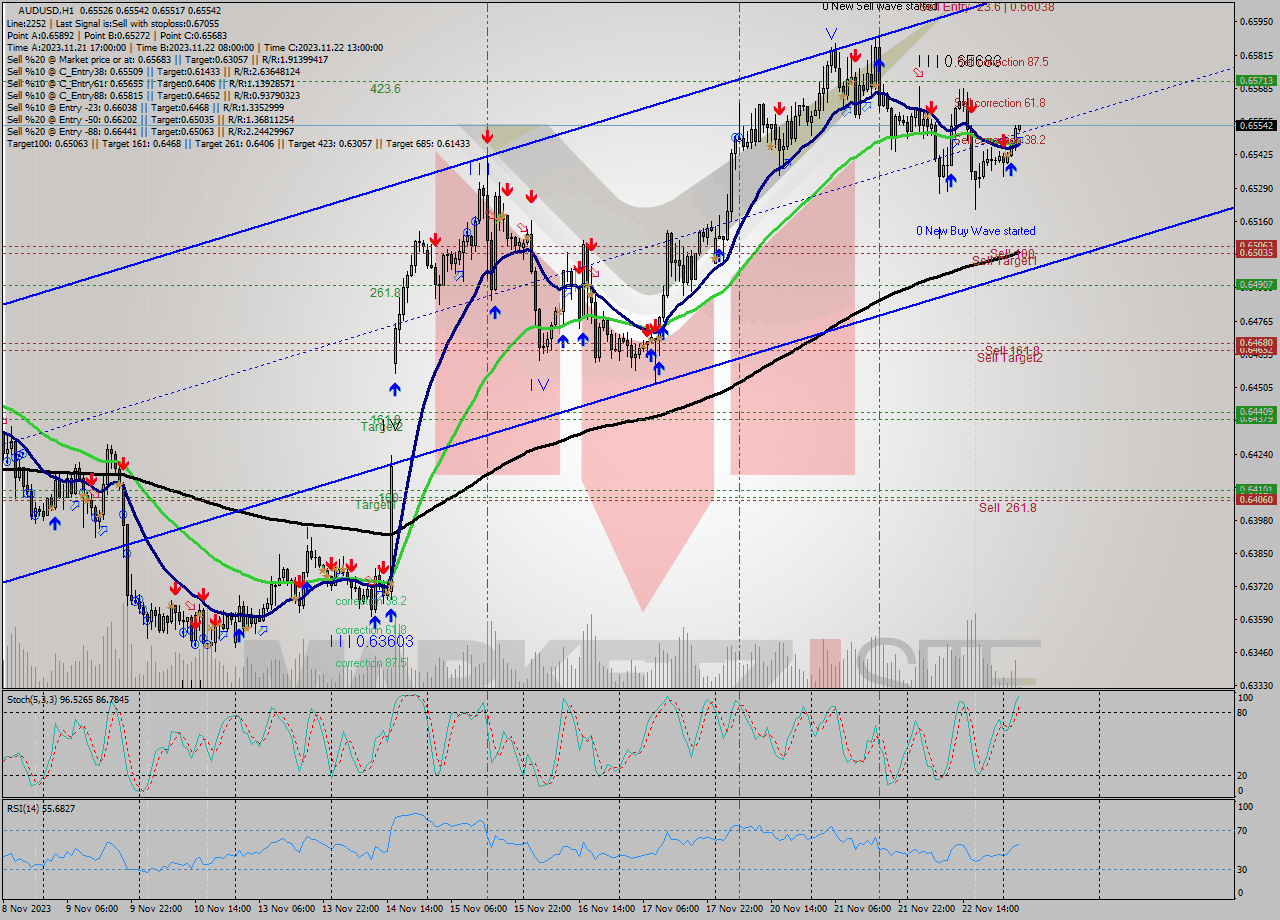The image size is (1280, 920).
Task: Click the '14 Nov 14:00' time axis label
Action: coord(414,909)
